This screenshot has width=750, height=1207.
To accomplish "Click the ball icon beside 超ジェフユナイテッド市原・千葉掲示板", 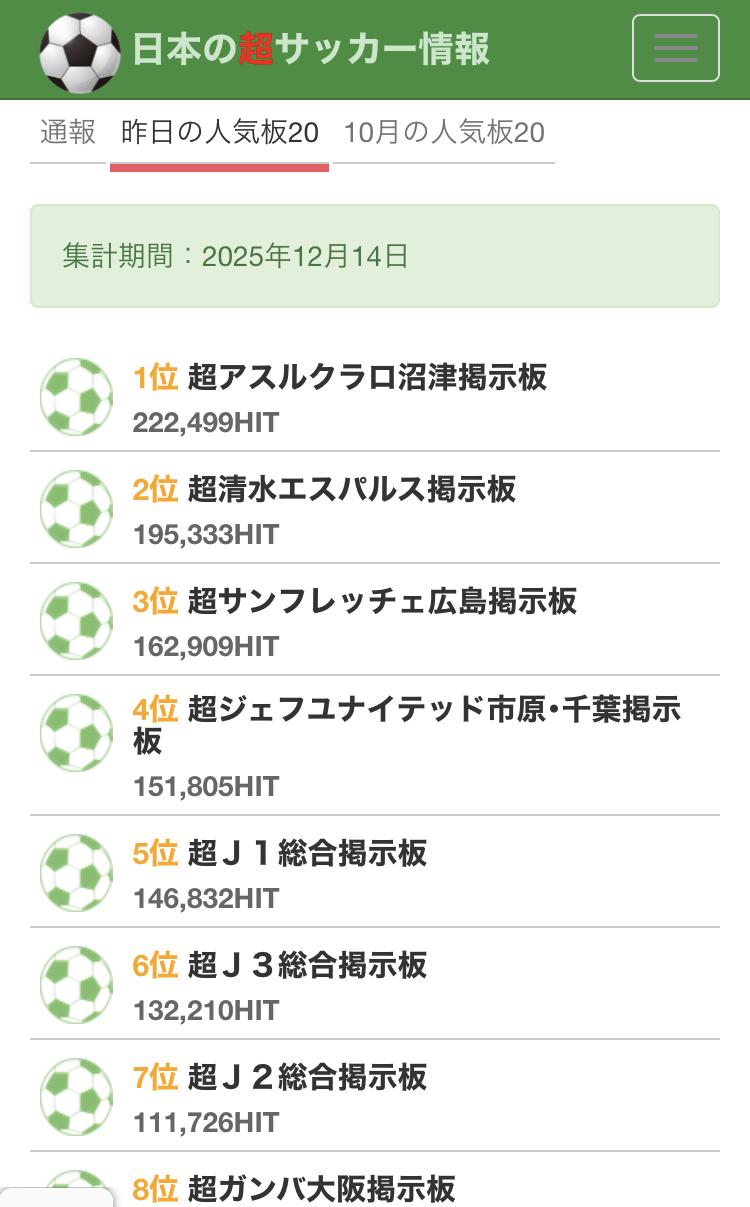I will pos(76,733).
